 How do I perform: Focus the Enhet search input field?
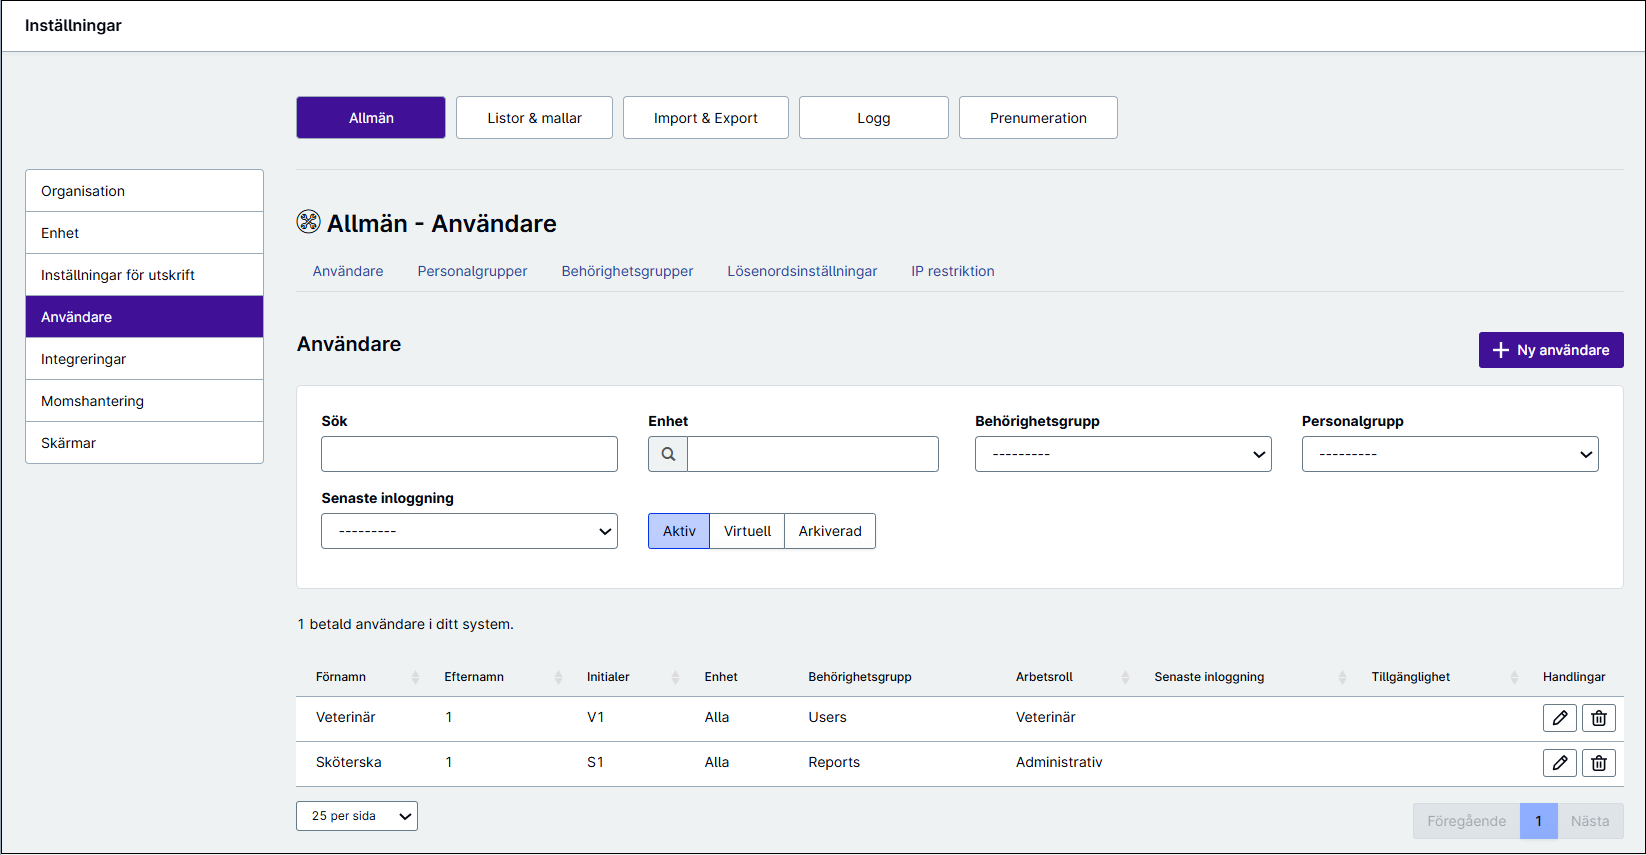pos(813,454)
